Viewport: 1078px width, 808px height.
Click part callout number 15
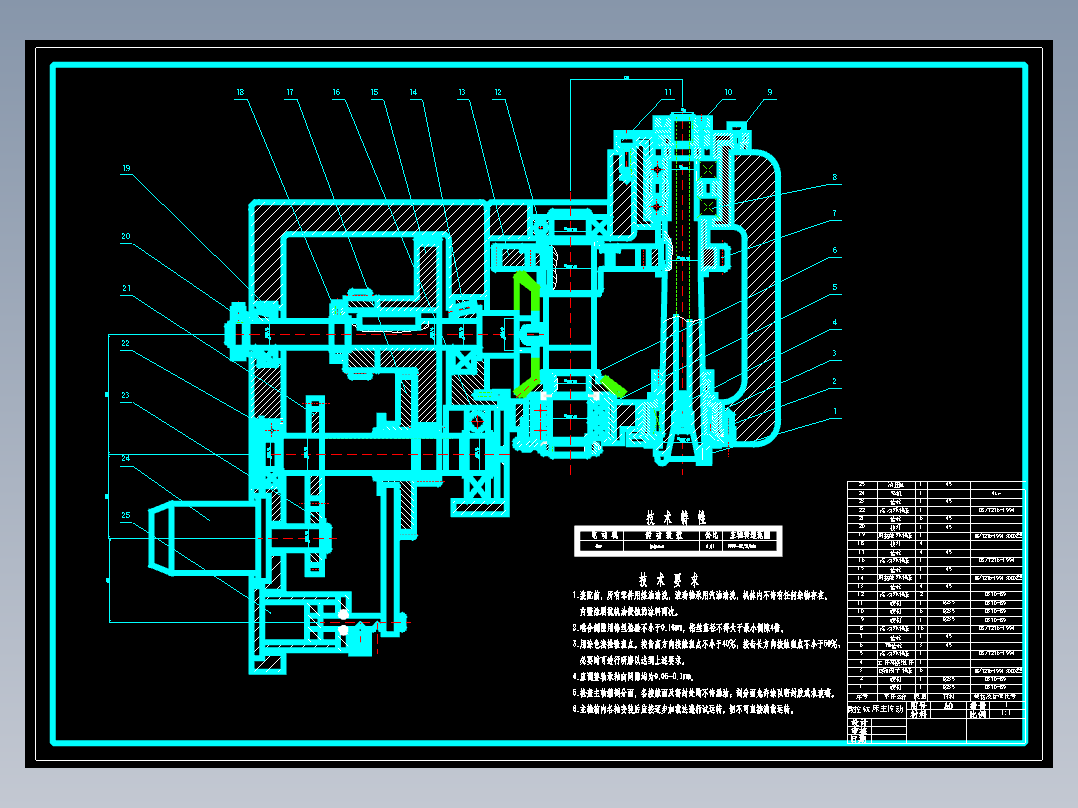pyautogui.click(x=375, y=92)
